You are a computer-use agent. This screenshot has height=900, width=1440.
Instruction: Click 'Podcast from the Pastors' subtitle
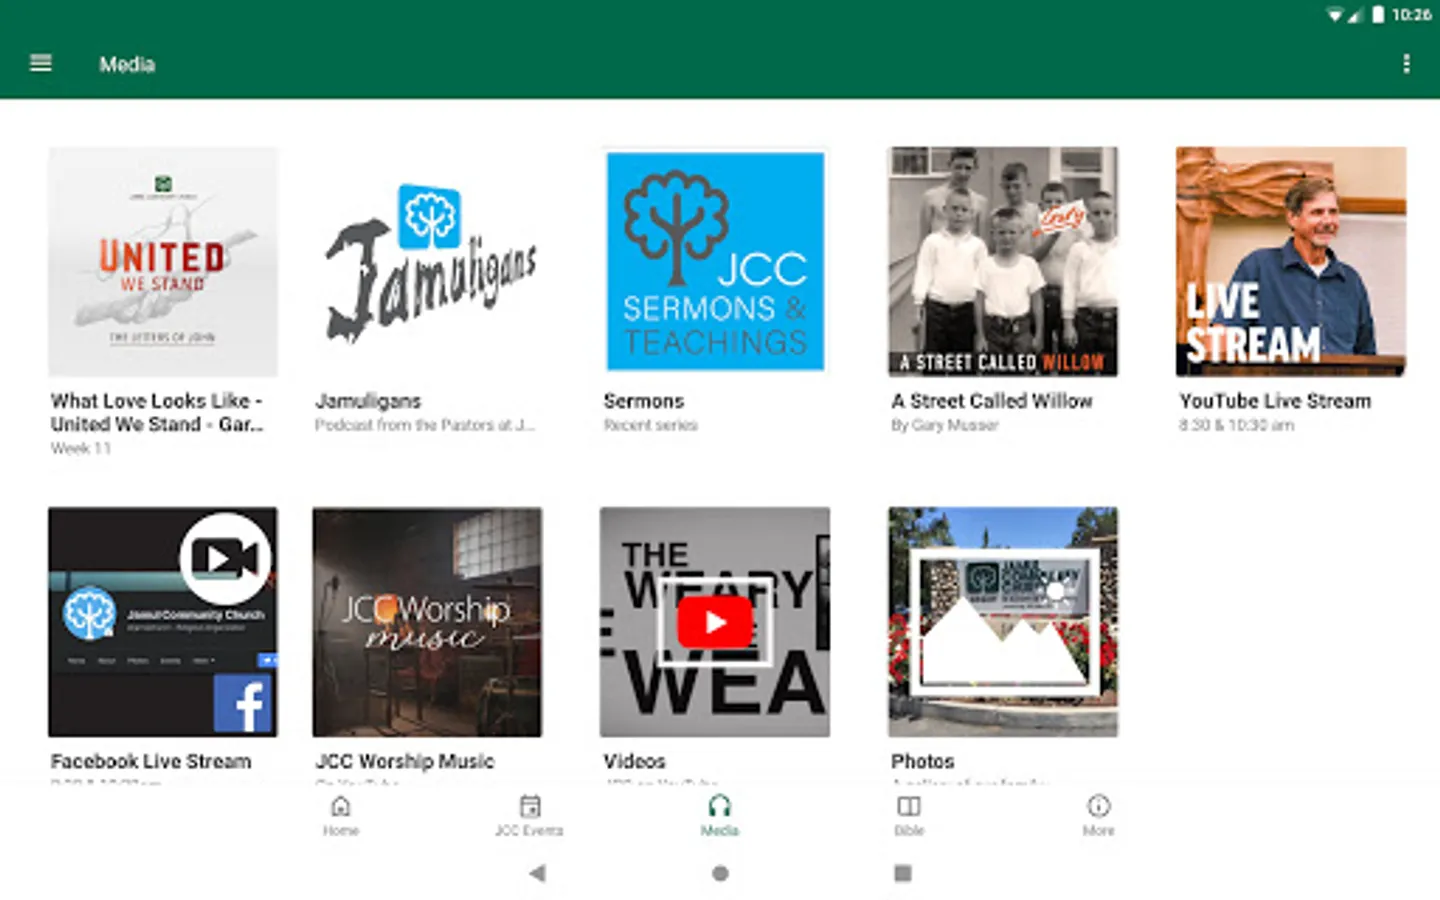pyautogui.click(x=425, y=425)
